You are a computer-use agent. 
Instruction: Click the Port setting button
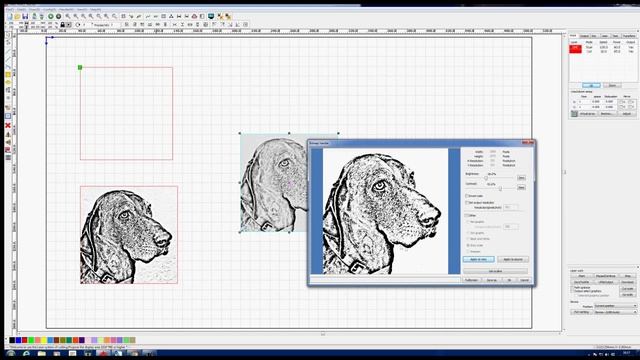581,312
